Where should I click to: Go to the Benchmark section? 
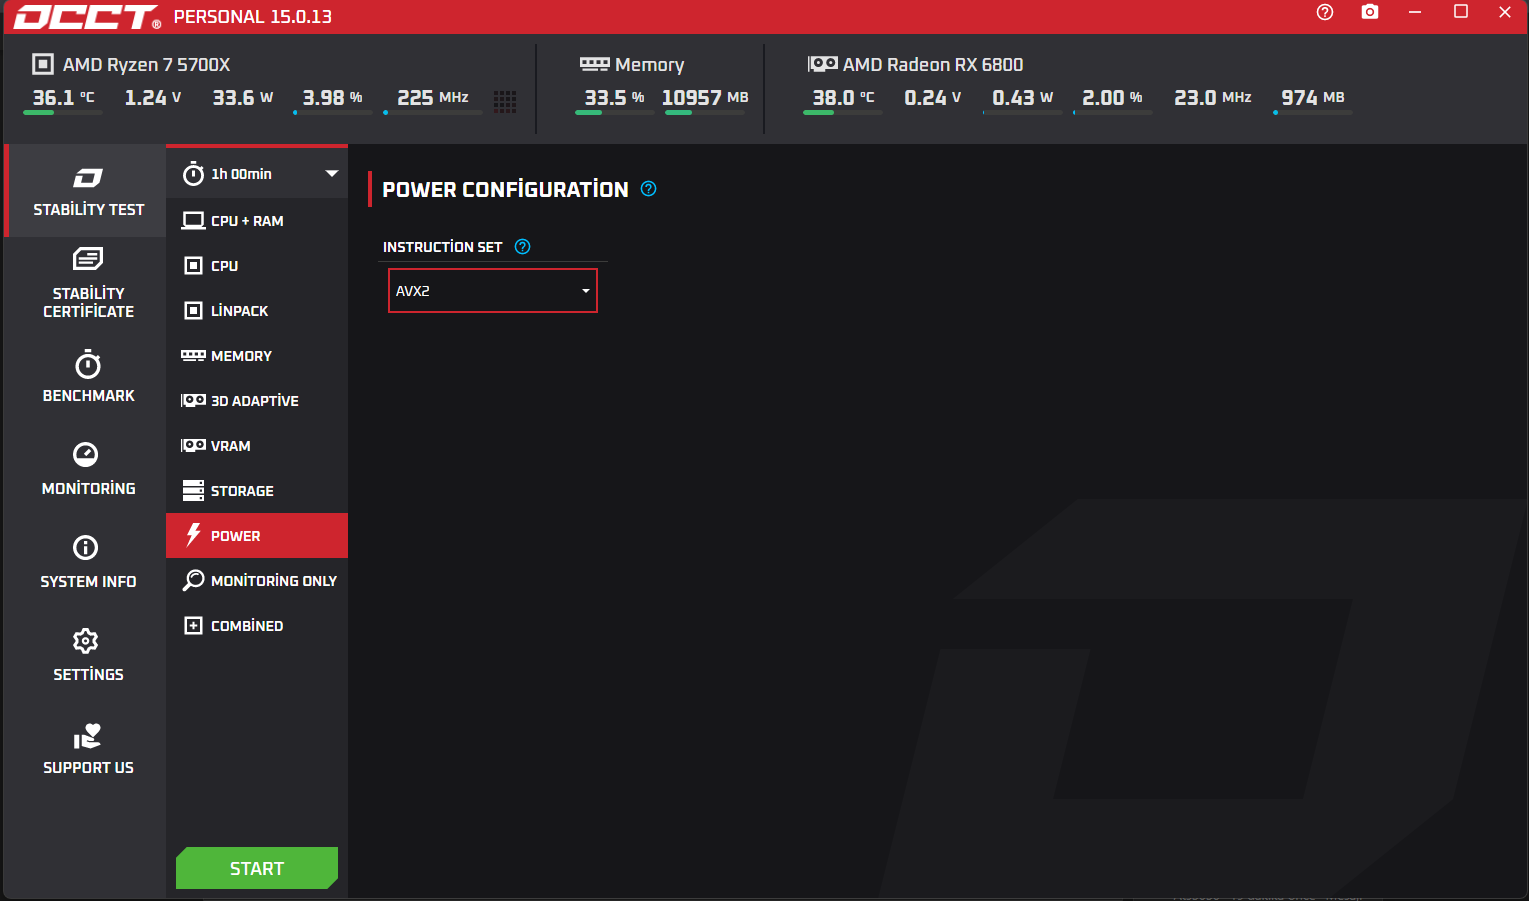coord(88,376)
